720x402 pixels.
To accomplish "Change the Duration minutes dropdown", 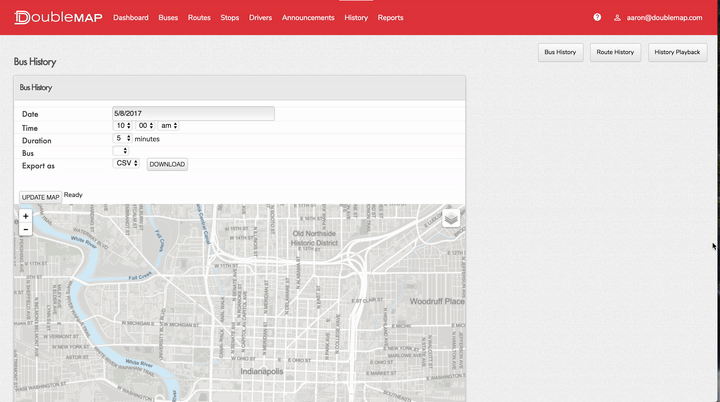I will click(123, 139).
